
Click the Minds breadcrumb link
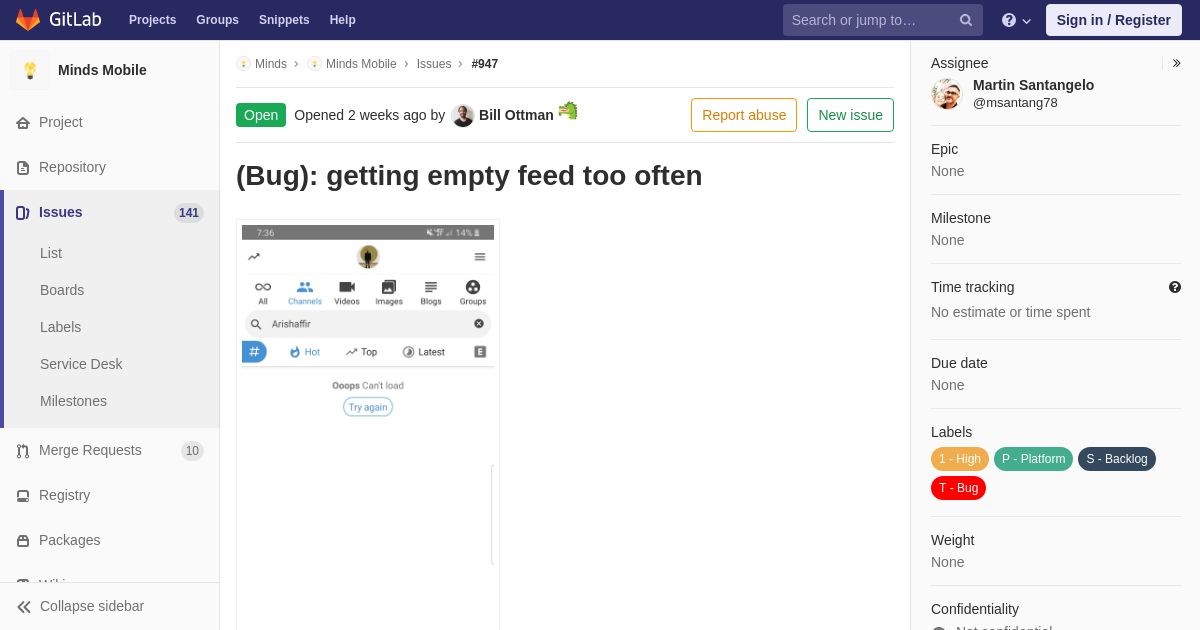coord(271,64)
